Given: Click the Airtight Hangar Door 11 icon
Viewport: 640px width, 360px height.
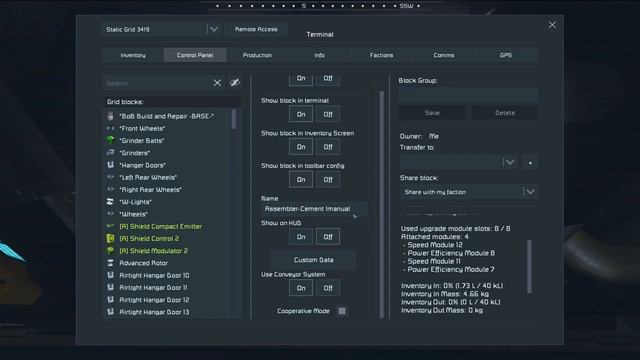Looking at the screenshot, I should pos(110,287).
